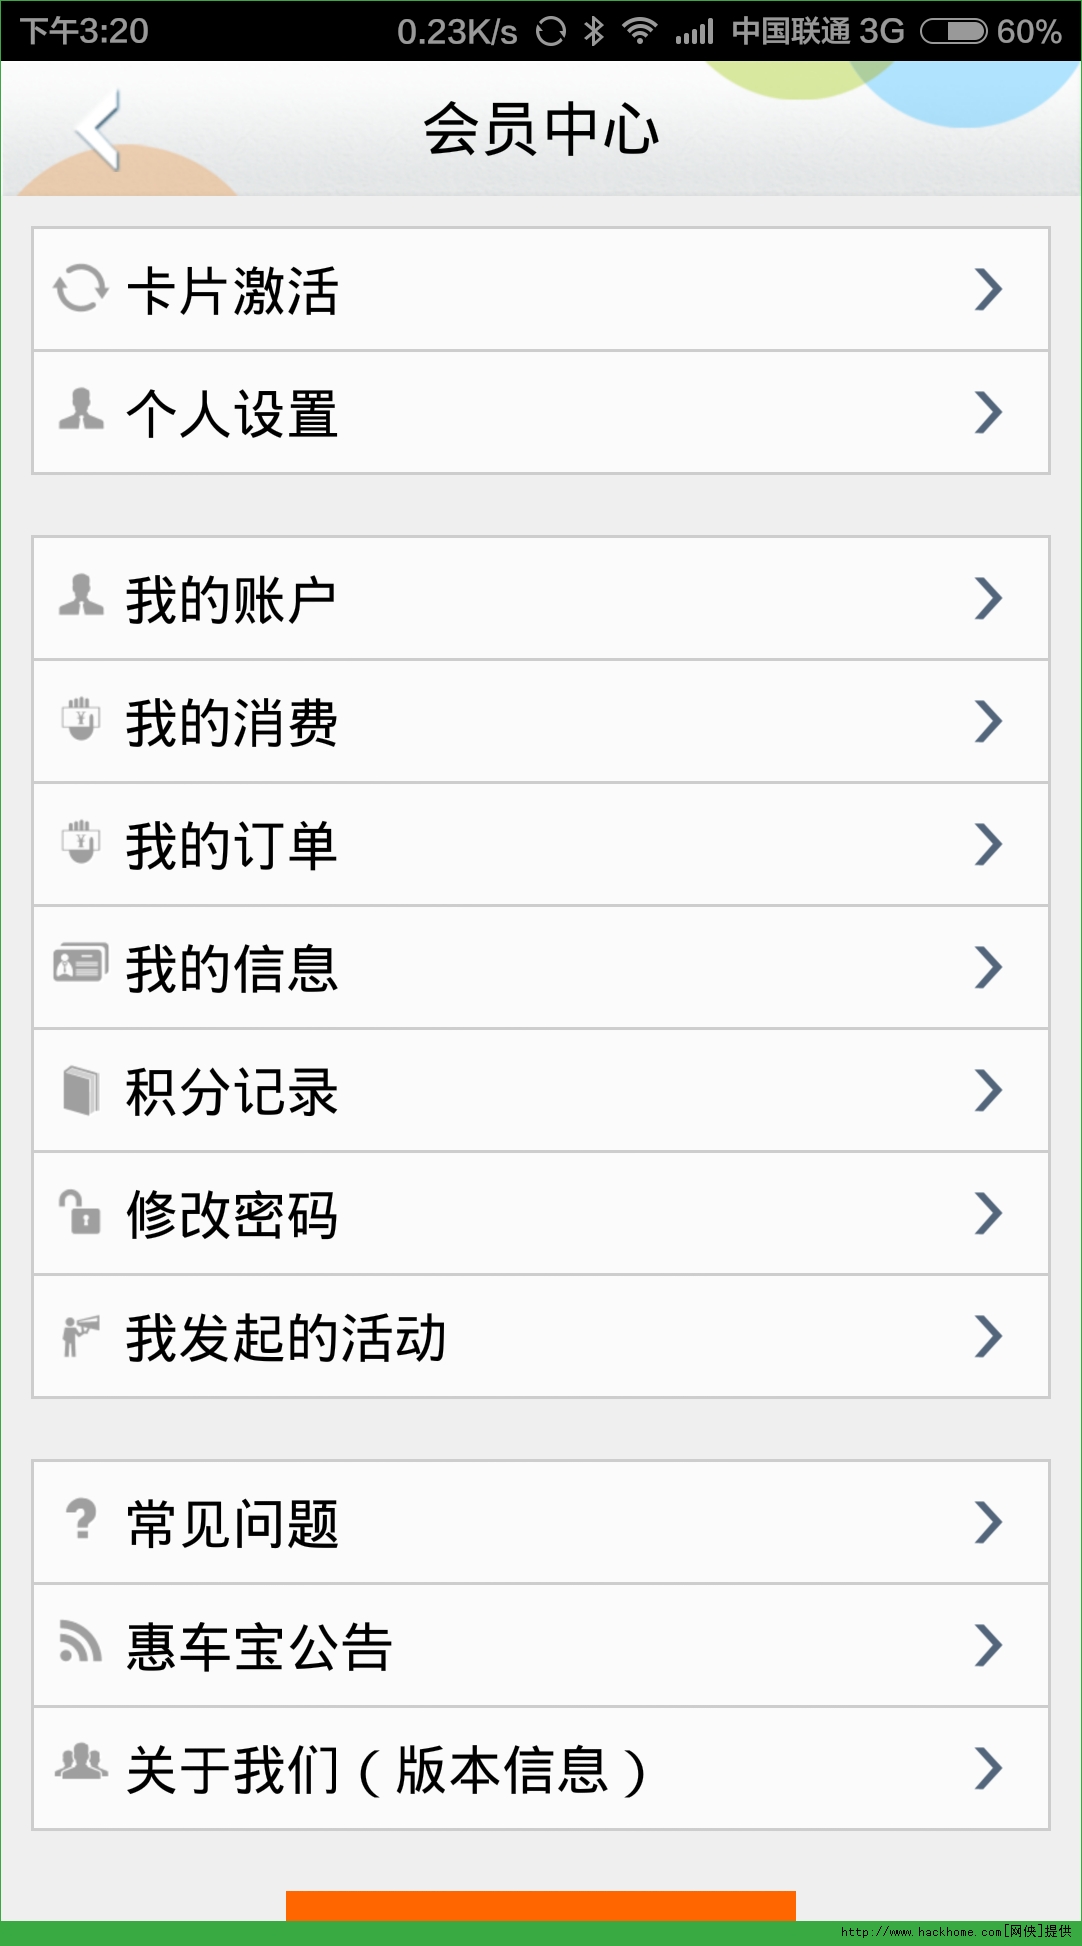Tap the person icon beside 个人设置
The height and width of the screenshot is (1946, 1082).
click(x=80, y=411)
